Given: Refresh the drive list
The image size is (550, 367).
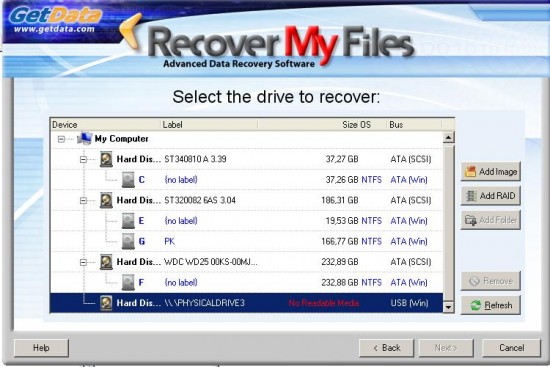Looking at the screenshot, I should [490, 305].
